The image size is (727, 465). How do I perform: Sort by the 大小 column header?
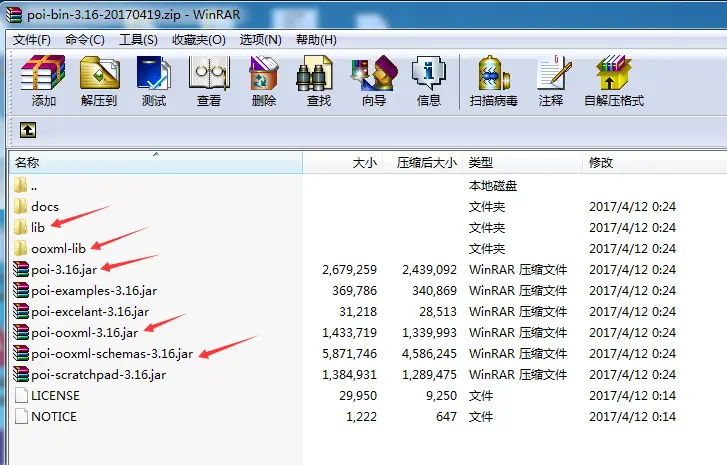343,163
